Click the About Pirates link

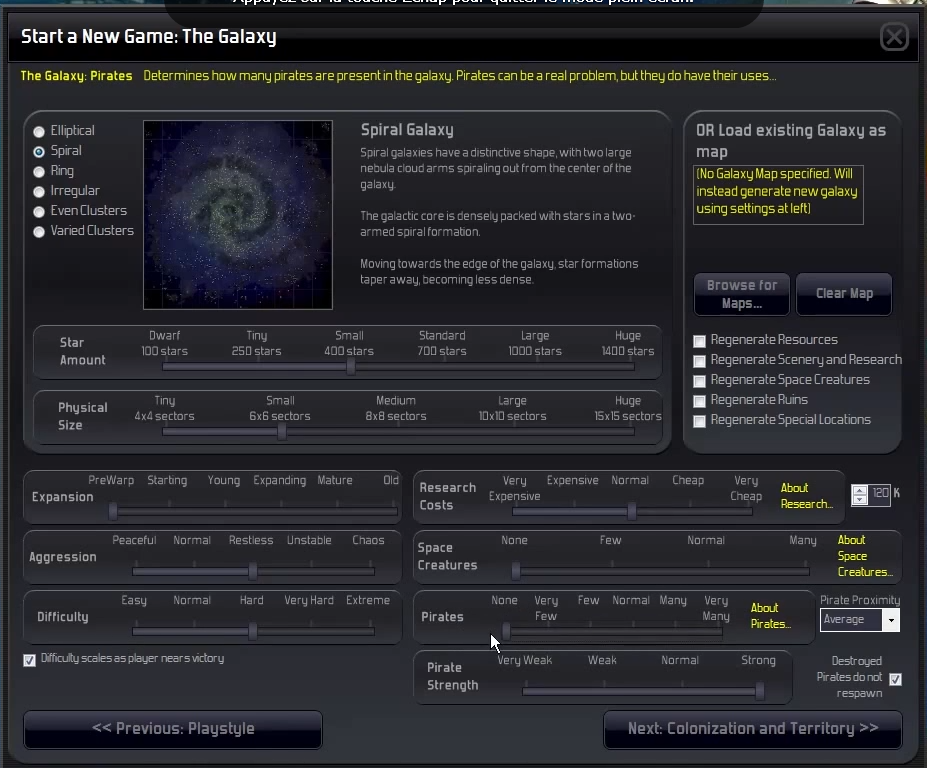pos(769,616)
